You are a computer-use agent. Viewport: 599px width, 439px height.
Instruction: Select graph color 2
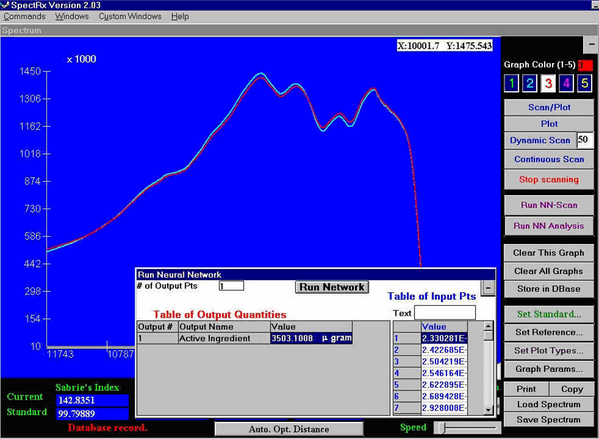(x=530, y=83)
